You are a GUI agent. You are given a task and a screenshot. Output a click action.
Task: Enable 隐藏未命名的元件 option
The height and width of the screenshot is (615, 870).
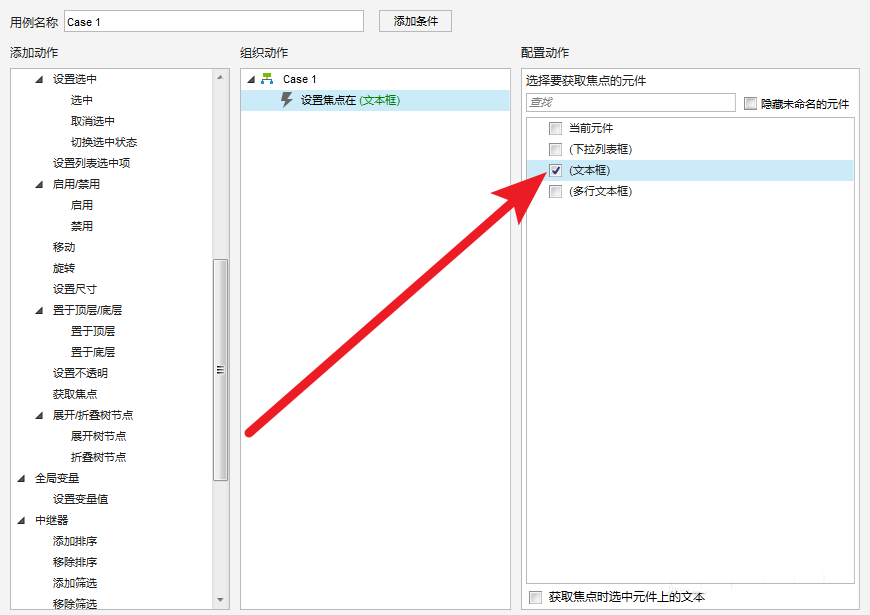coord(749,102)
